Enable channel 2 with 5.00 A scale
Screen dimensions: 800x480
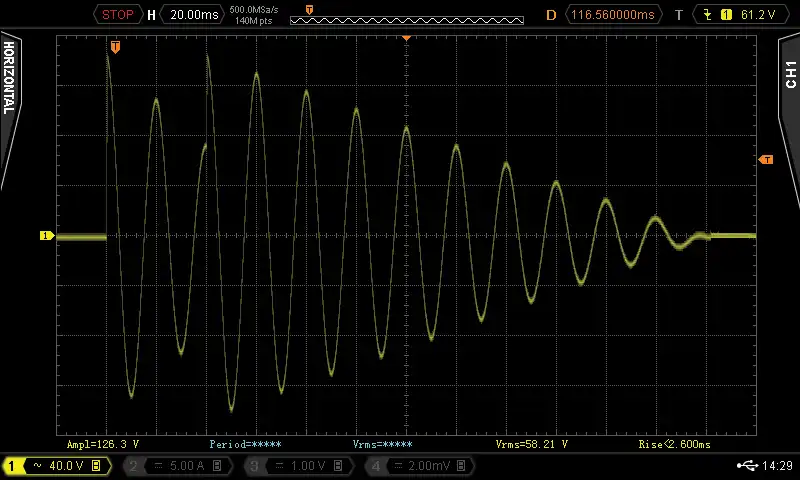pos(176,466)
